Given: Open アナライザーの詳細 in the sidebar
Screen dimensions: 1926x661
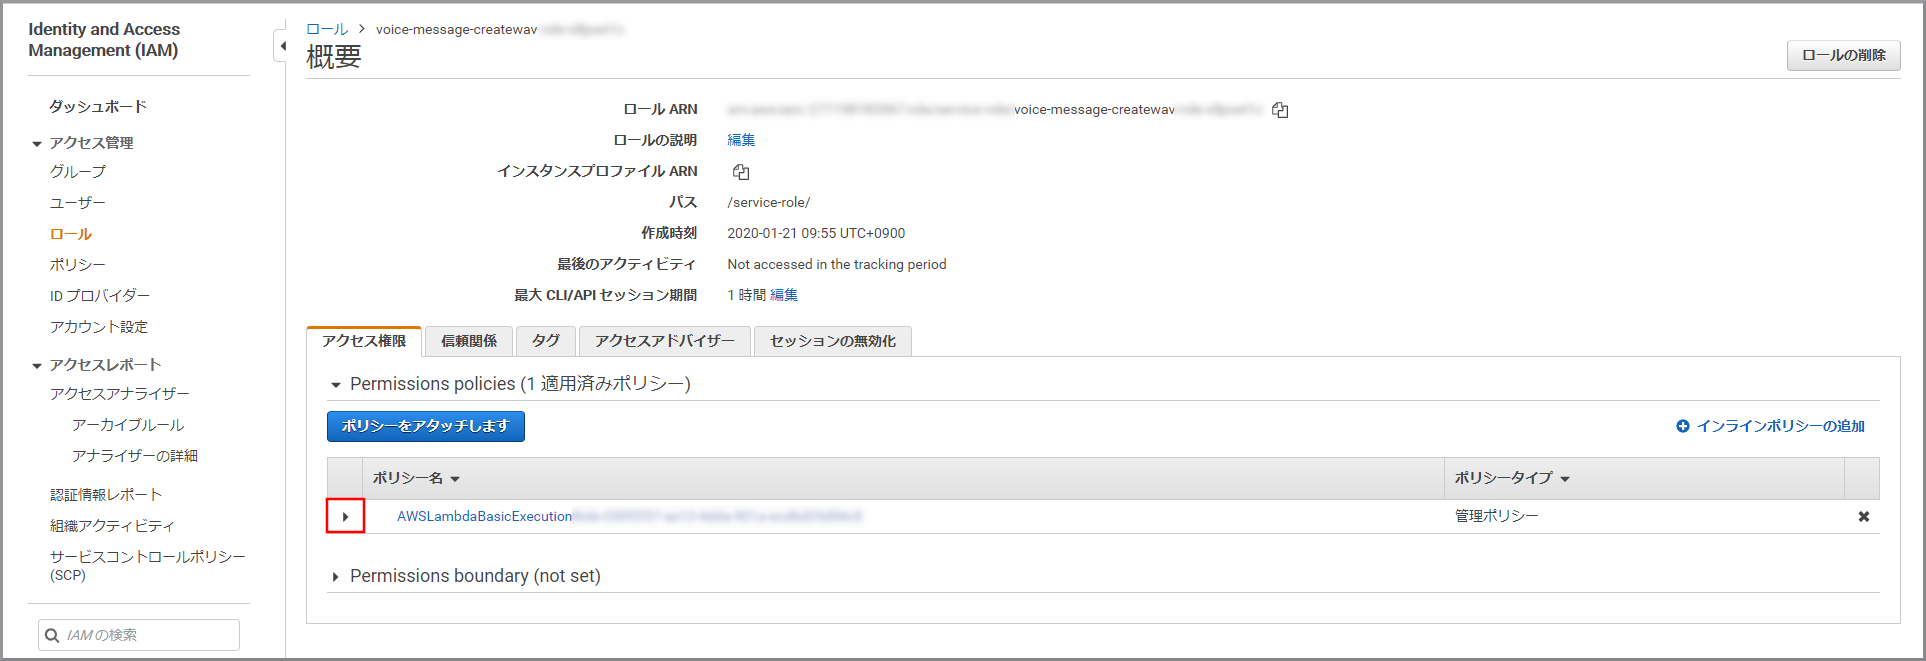Looking at the screenshot, I should coord(135,456).
